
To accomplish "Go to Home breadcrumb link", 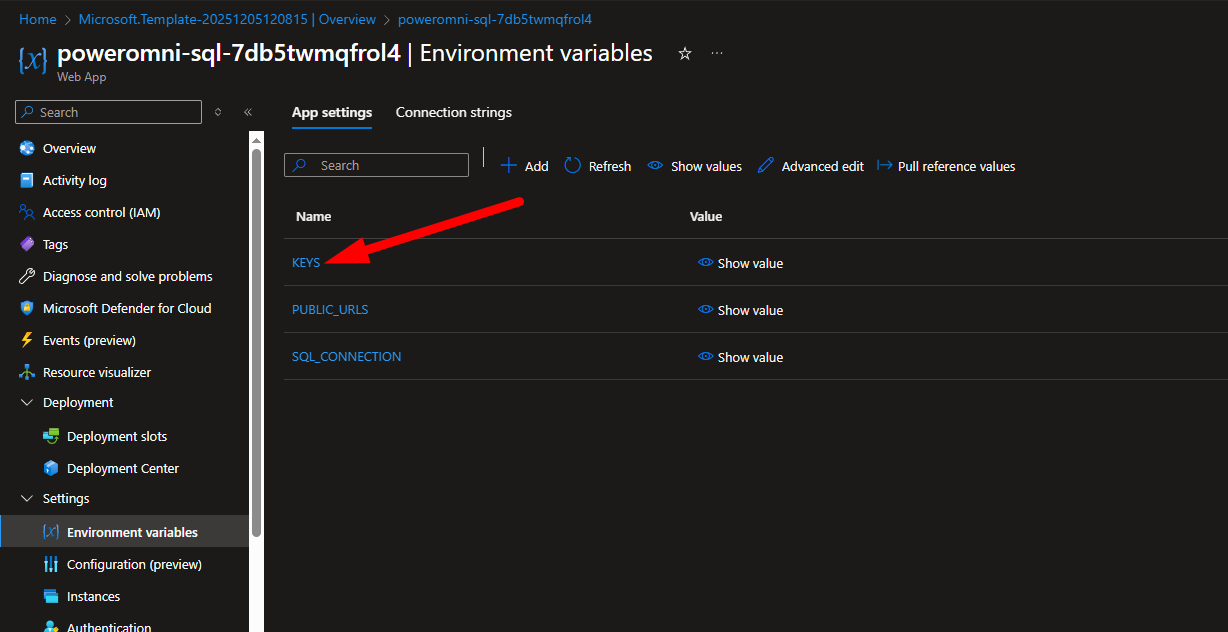I will [38, 19].
